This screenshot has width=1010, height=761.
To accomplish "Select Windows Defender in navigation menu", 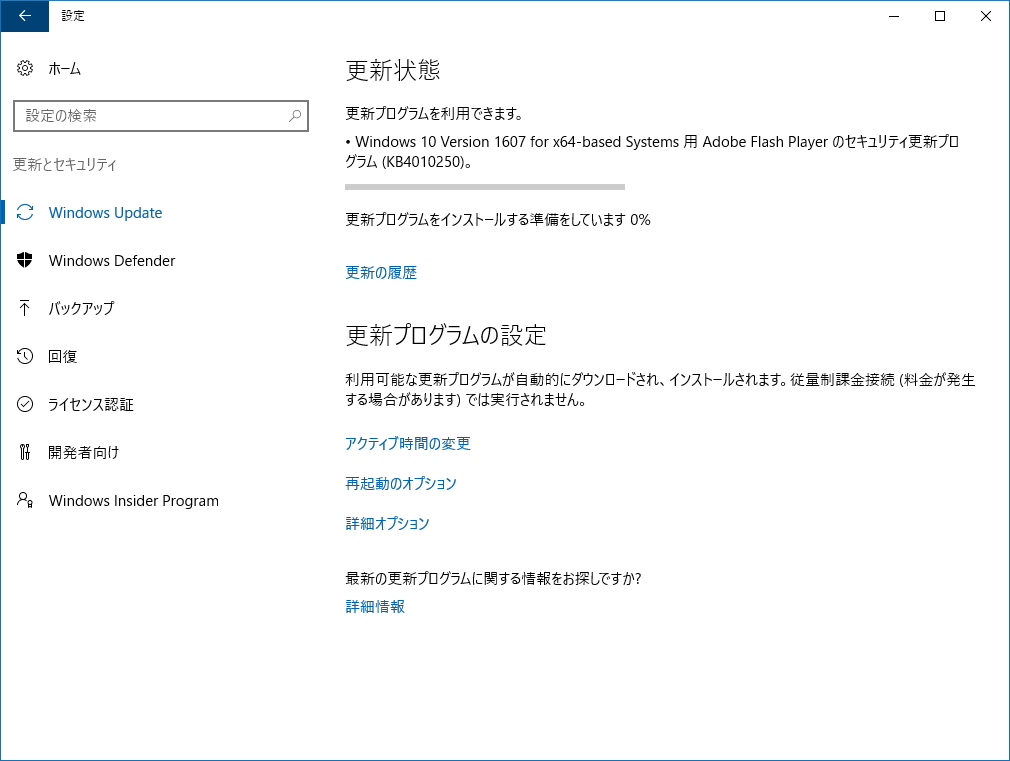I will [x=110, y=260].
